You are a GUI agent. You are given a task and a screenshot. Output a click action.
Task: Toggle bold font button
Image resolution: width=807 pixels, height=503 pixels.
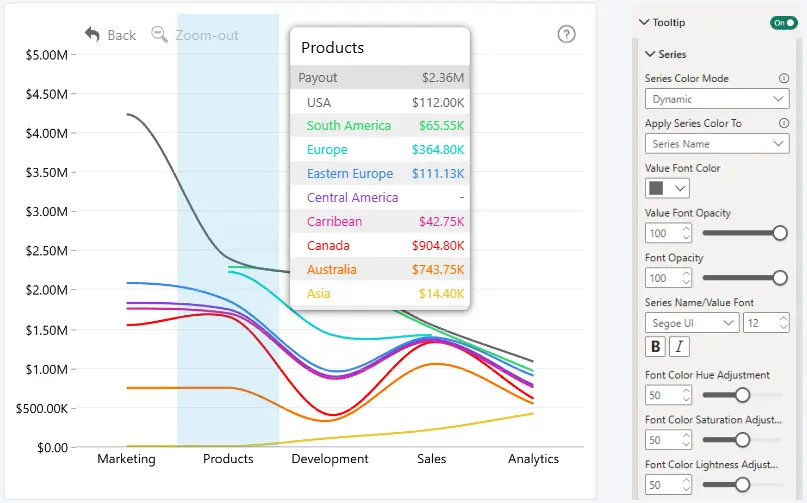point(655,346)
